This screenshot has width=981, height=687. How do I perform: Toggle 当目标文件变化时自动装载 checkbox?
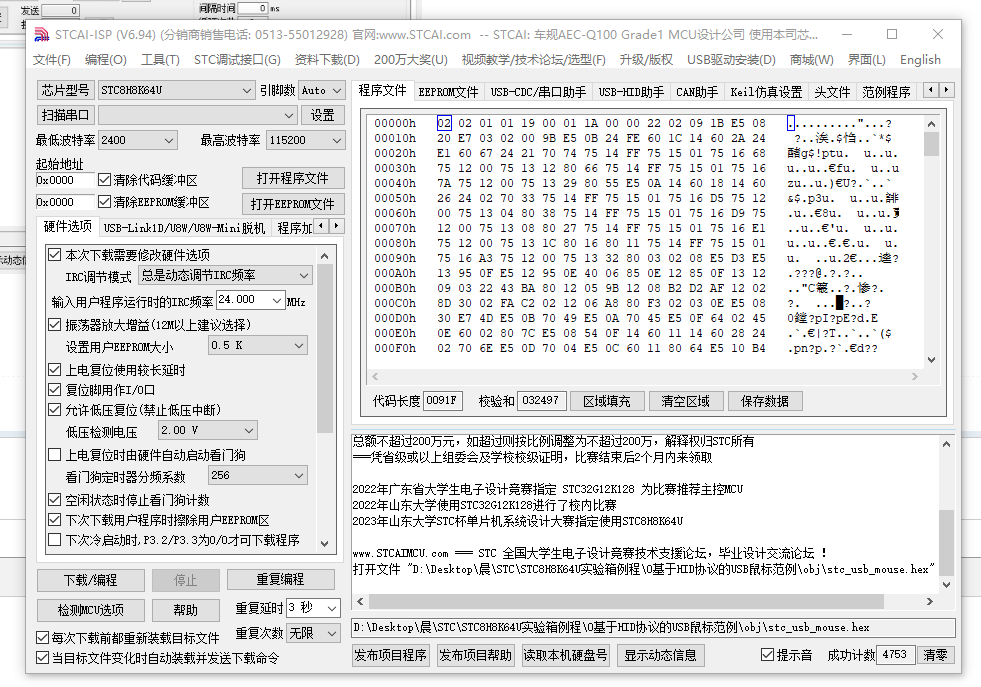coord(43,658)
